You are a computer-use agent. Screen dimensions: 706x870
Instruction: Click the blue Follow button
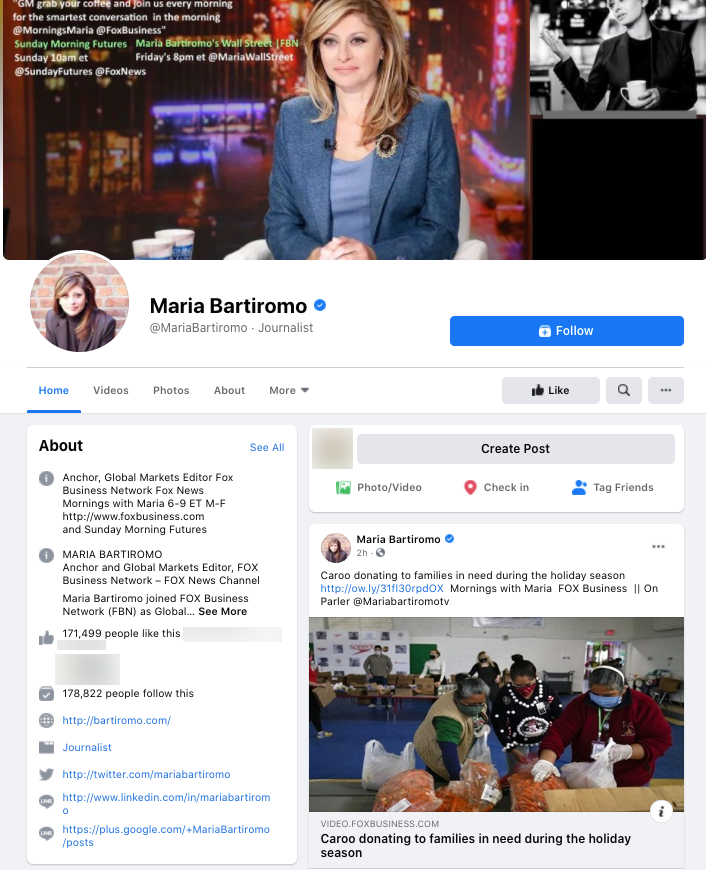coord(566,331)
